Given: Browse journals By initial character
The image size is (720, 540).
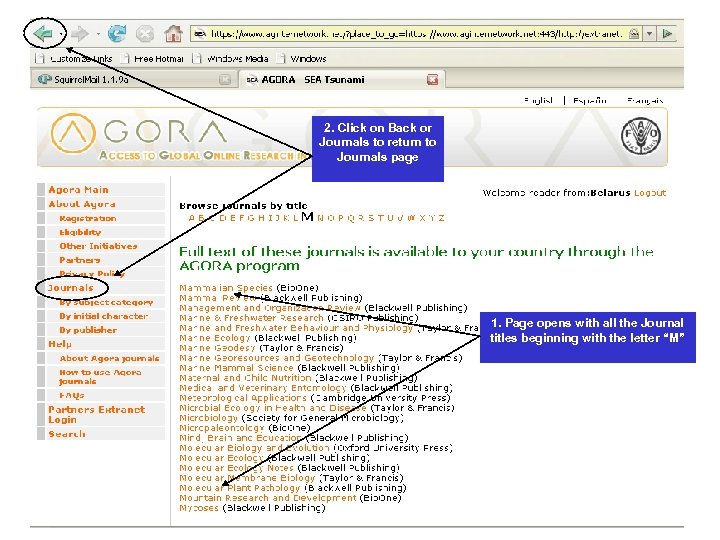Looking at the screenshot, I should pos(103,316).
